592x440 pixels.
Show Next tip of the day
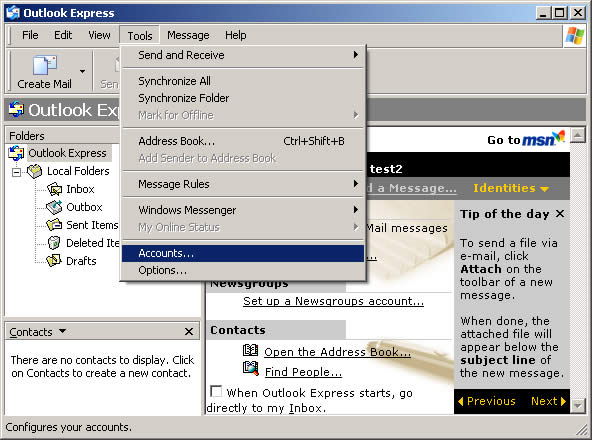548,401
